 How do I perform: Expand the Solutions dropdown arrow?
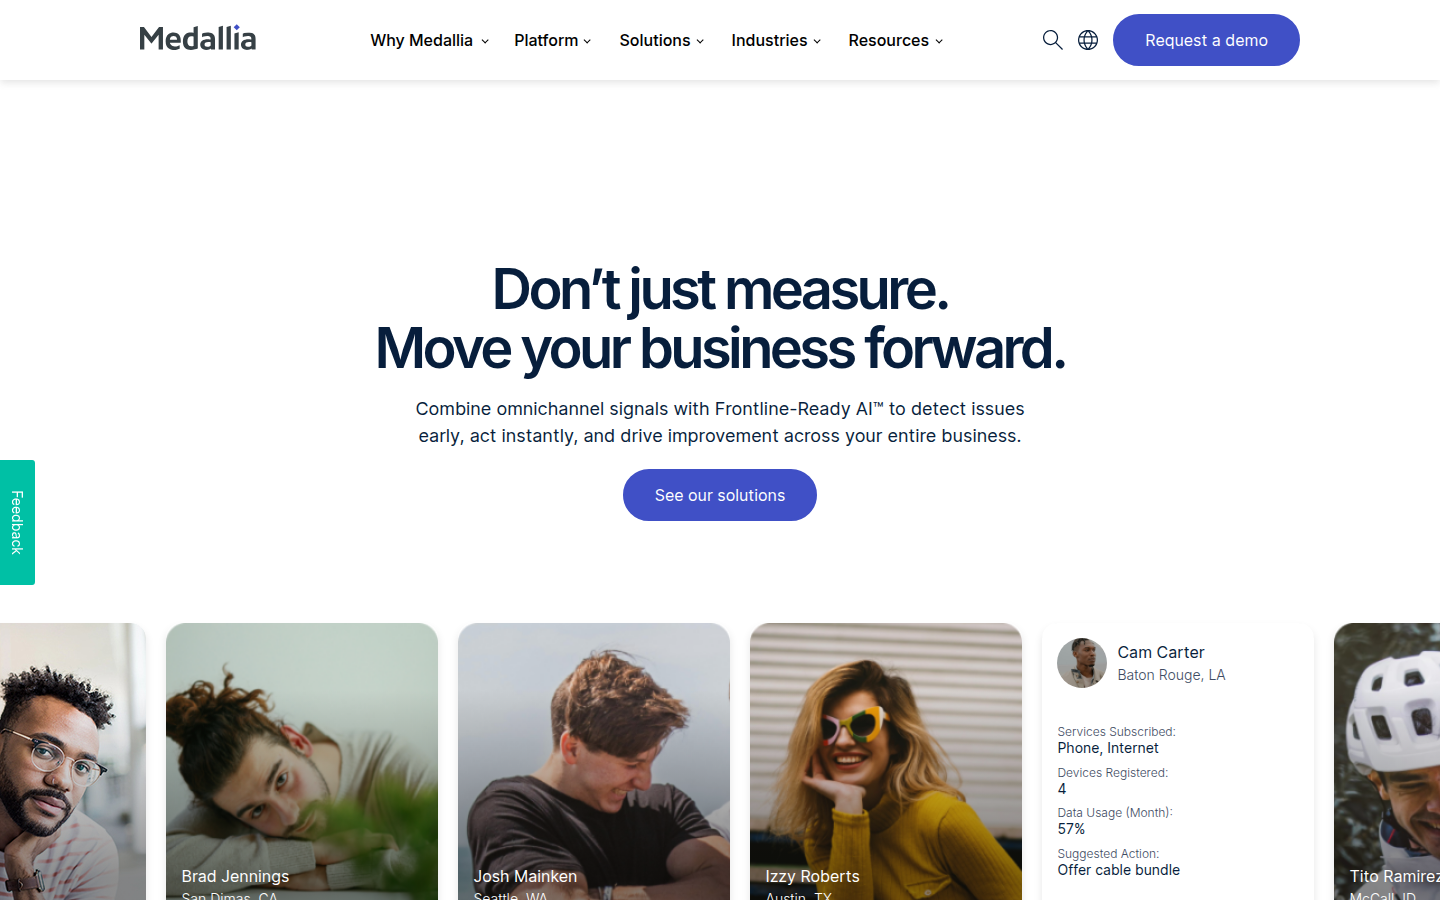(x=700, y=41)
